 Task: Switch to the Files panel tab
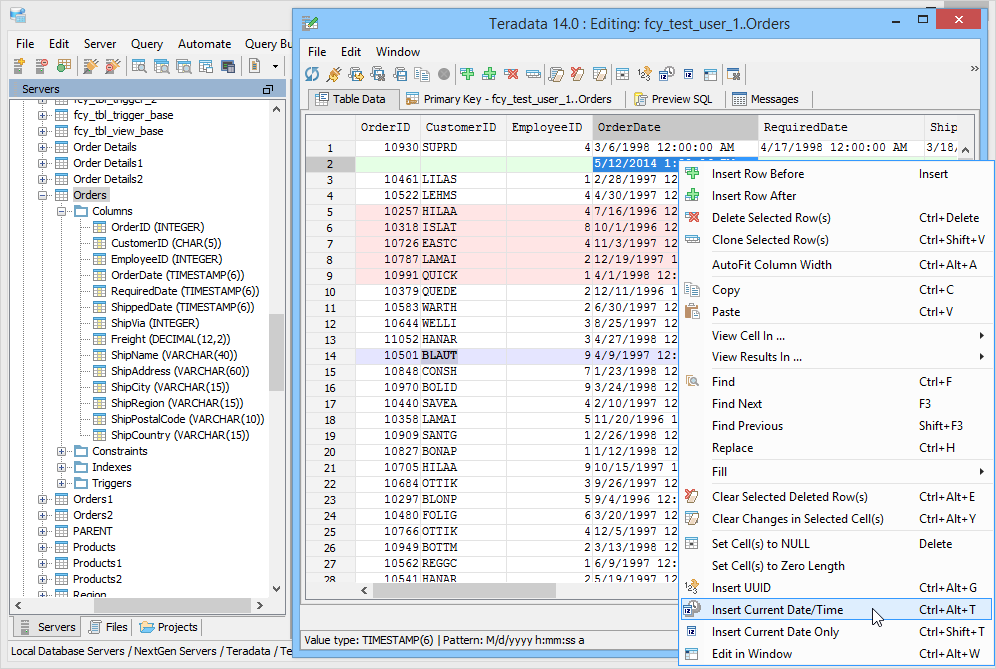[108, 627]
